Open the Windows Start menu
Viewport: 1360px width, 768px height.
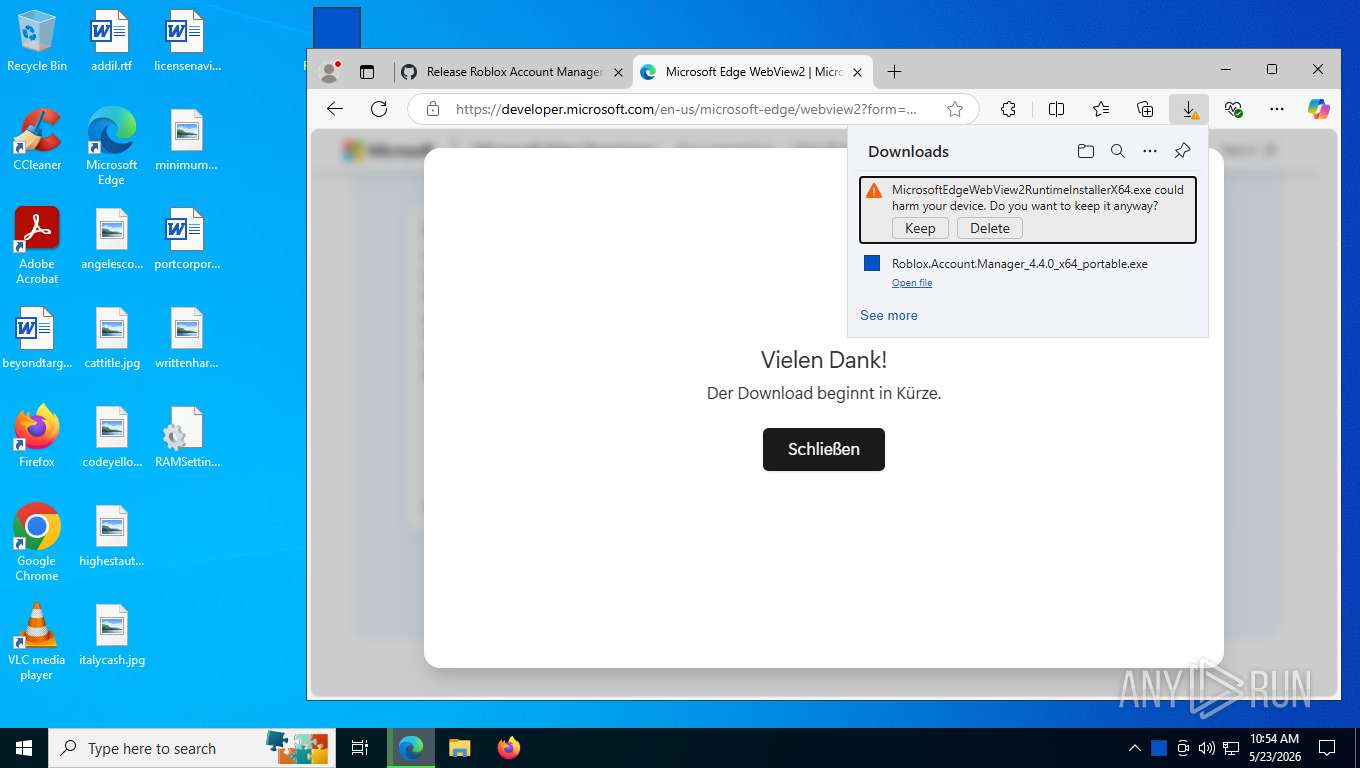24,748
